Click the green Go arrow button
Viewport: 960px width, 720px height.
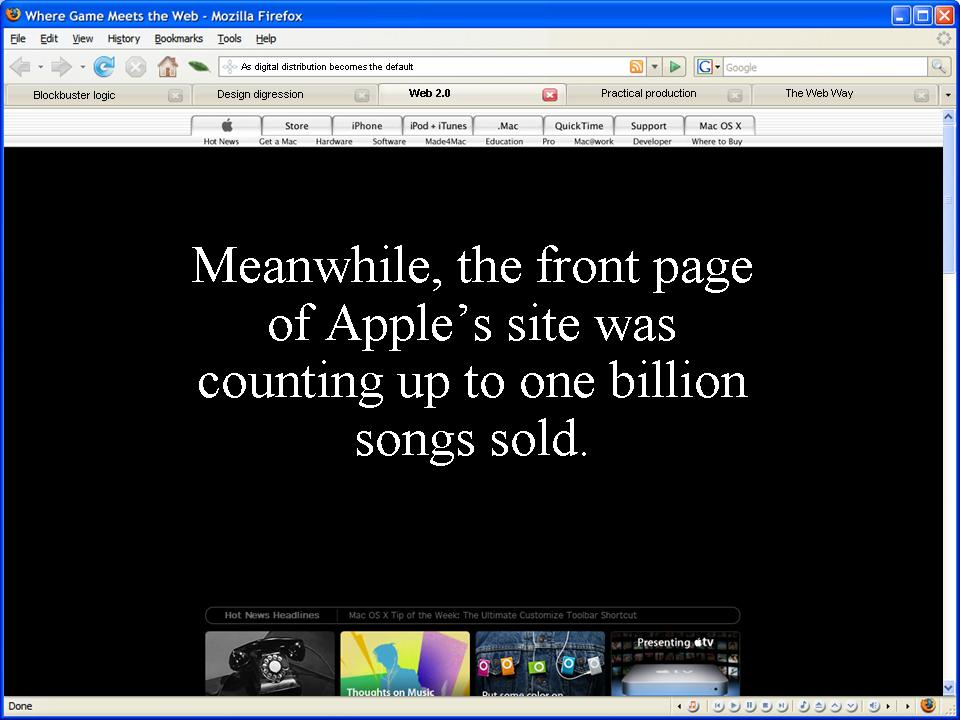[675, 67]
